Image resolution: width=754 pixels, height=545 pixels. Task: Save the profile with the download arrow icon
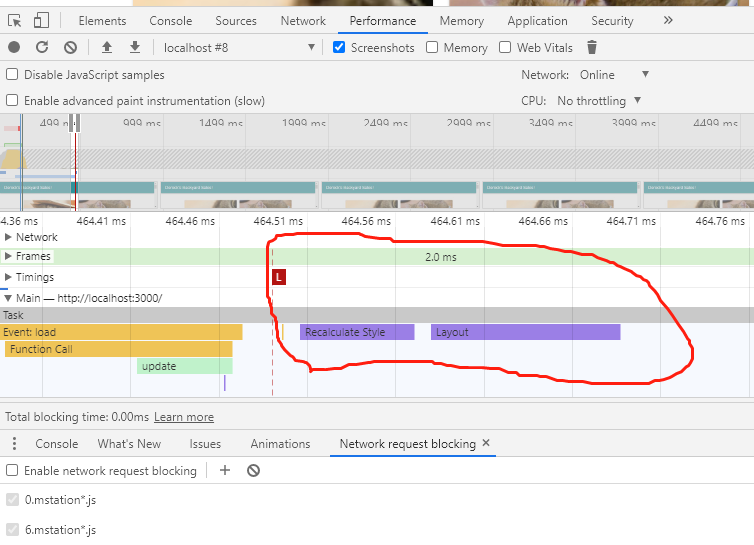click(x=135, y=47)
